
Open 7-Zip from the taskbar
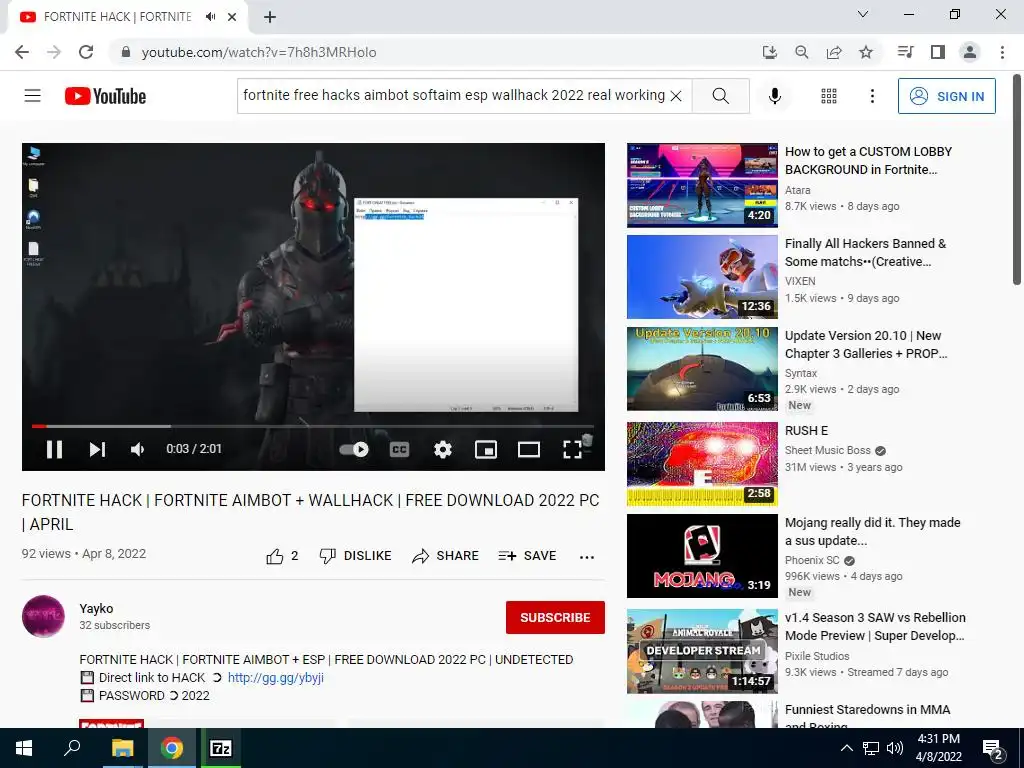[x=221, y=748]
